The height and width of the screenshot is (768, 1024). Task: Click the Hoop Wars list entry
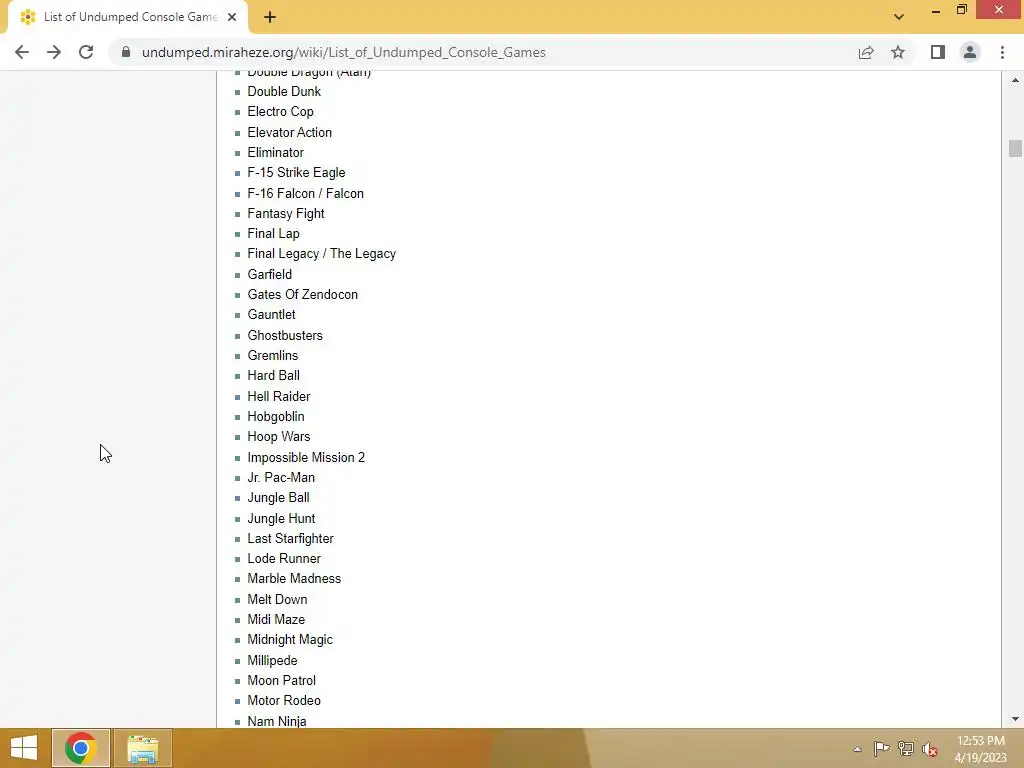(279, 437)
